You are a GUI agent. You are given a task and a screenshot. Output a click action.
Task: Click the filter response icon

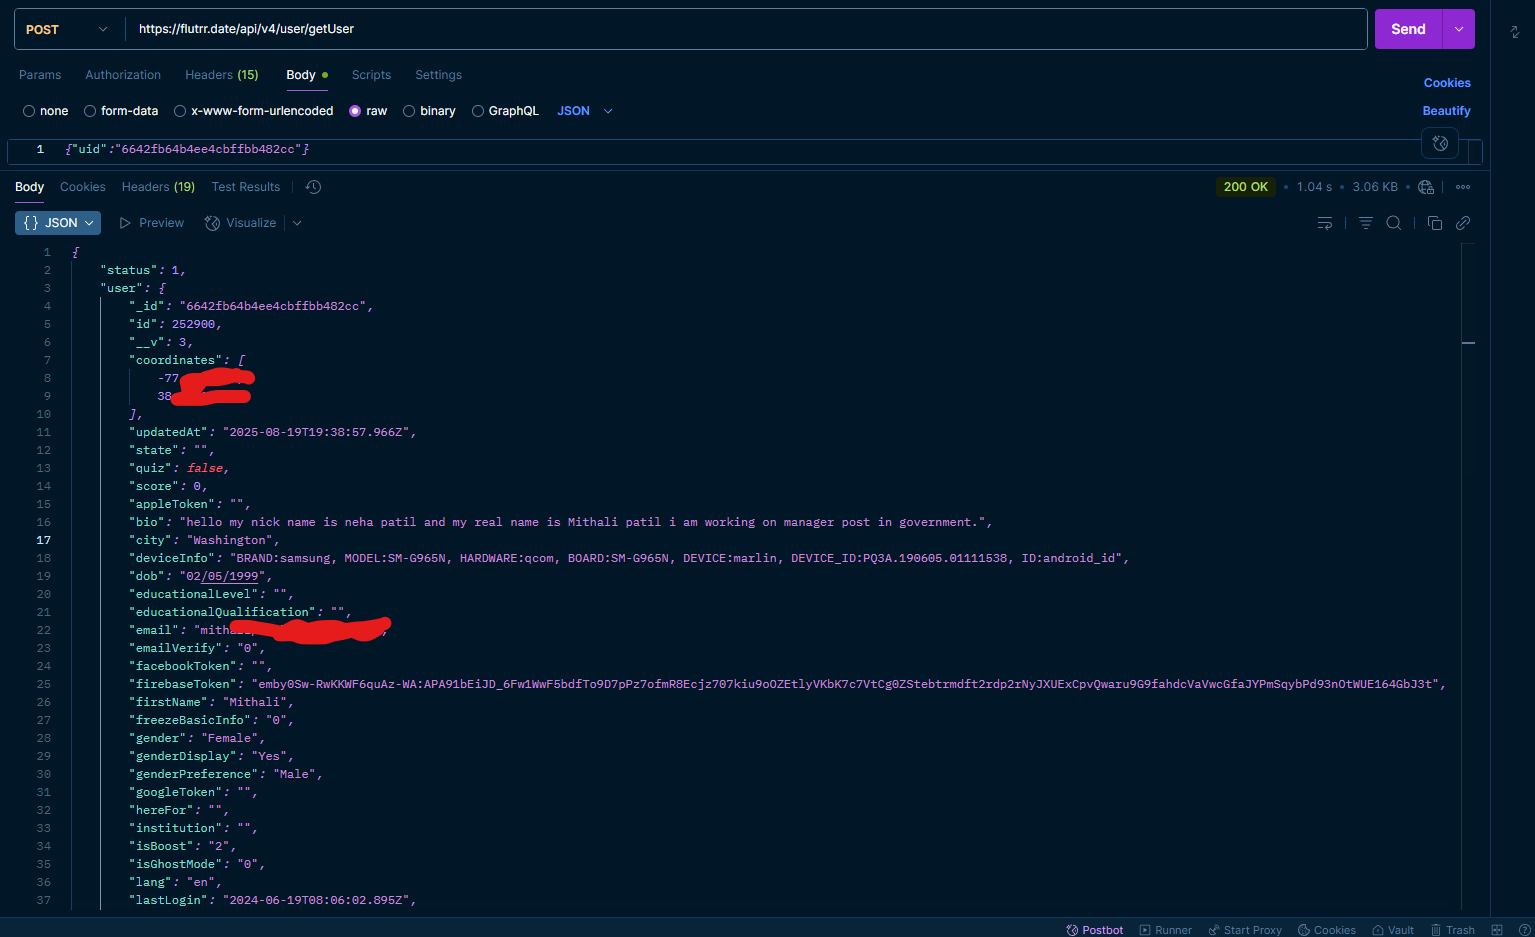1365,223
